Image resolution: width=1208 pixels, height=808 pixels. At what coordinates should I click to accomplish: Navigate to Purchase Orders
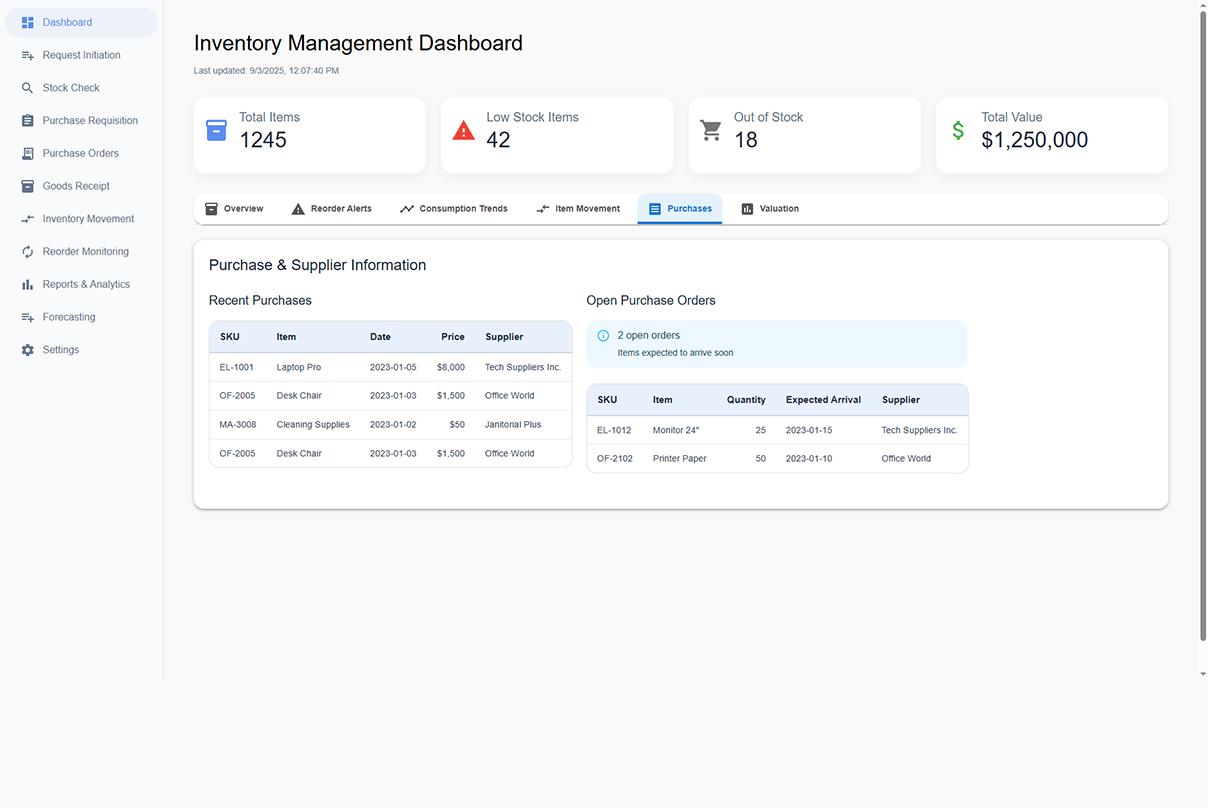click(81, 154)
